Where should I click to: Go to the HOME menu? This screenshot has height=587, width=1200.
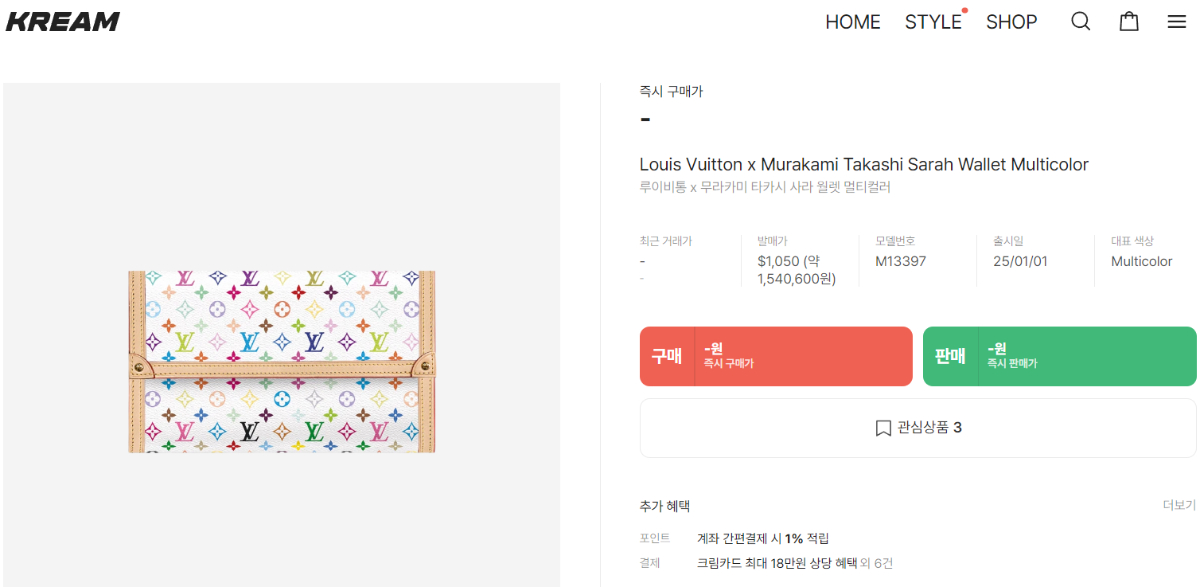click(852, 22)
